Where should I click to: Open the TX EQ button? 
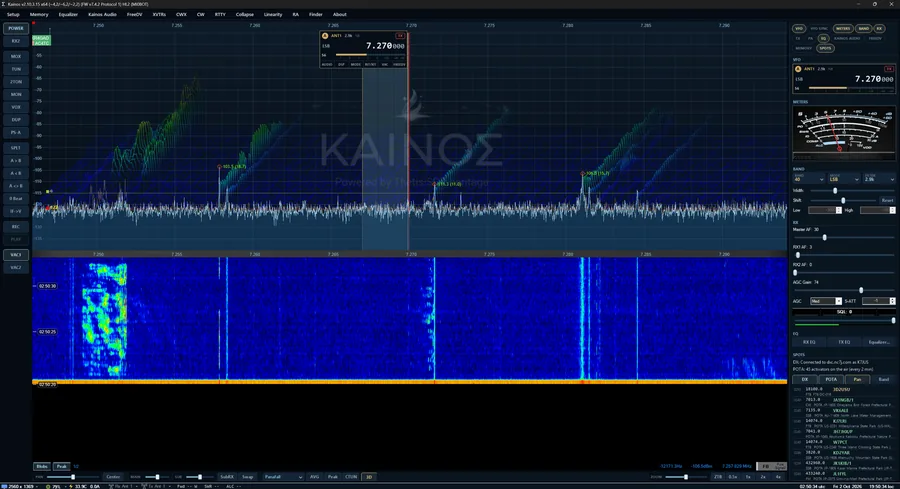(x=844, y=342)
